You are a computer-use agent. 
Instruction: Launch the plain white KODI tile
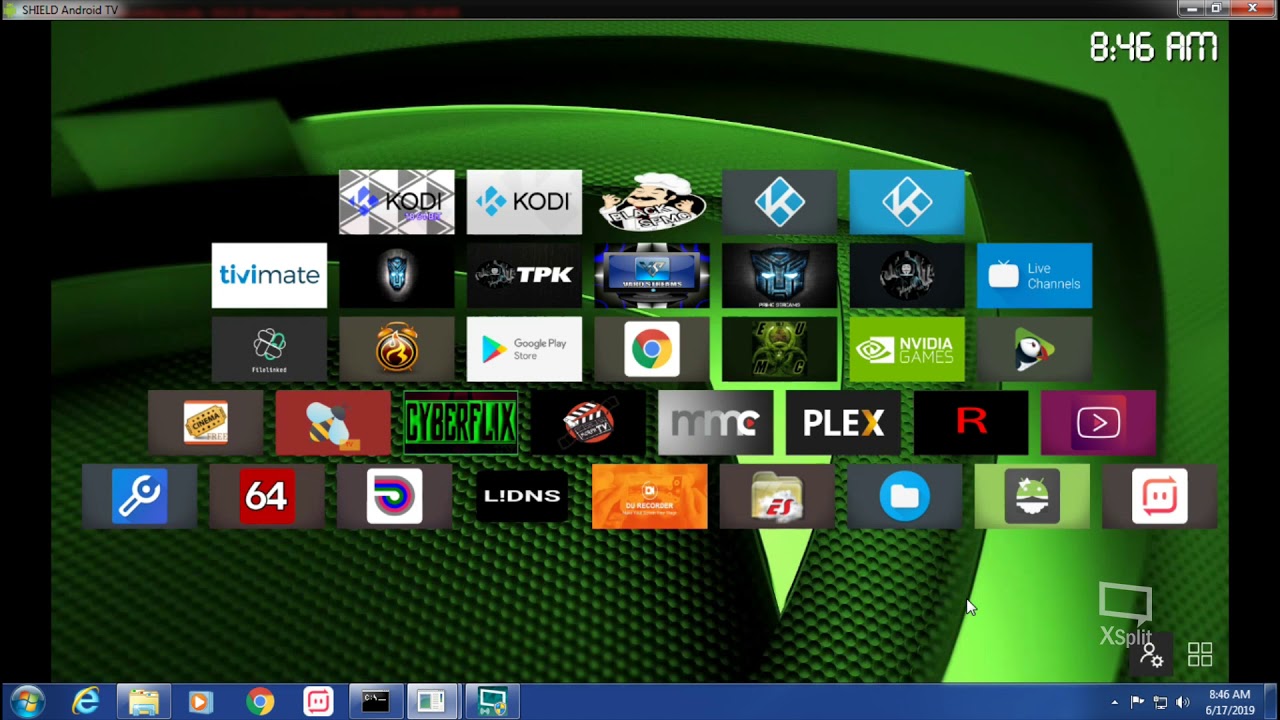coord(524,202)
